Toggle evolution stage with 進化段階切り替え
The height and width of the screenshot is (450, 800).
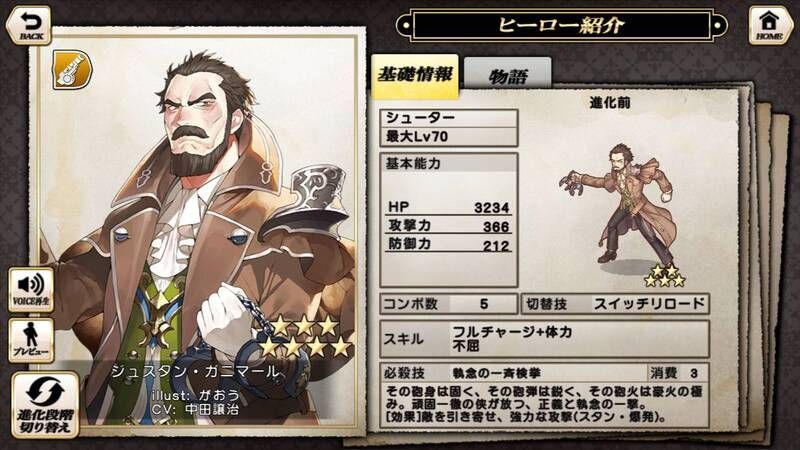[x=45, y=405]
